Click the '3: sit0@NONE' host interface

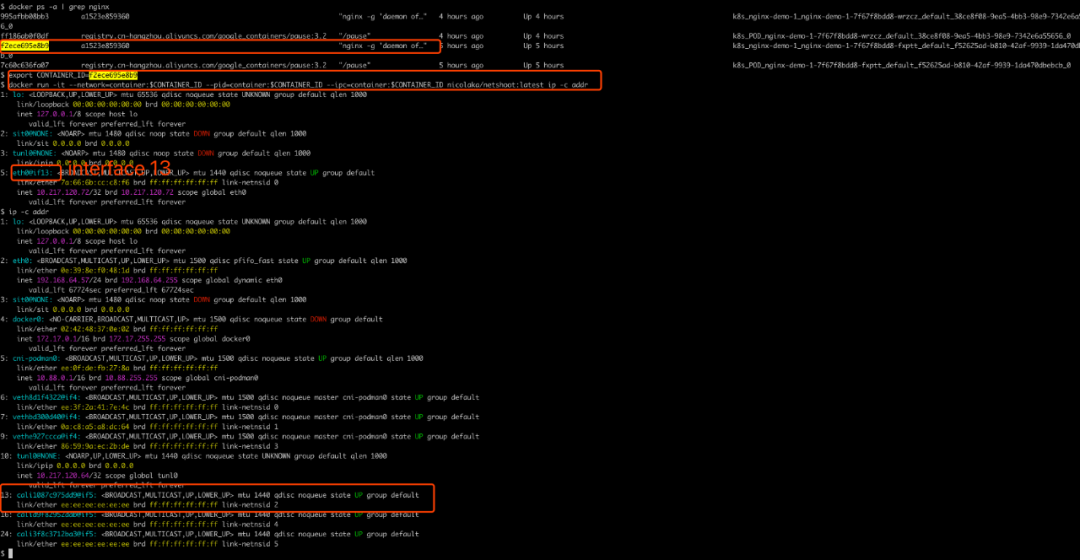click(x=27, y=300)
